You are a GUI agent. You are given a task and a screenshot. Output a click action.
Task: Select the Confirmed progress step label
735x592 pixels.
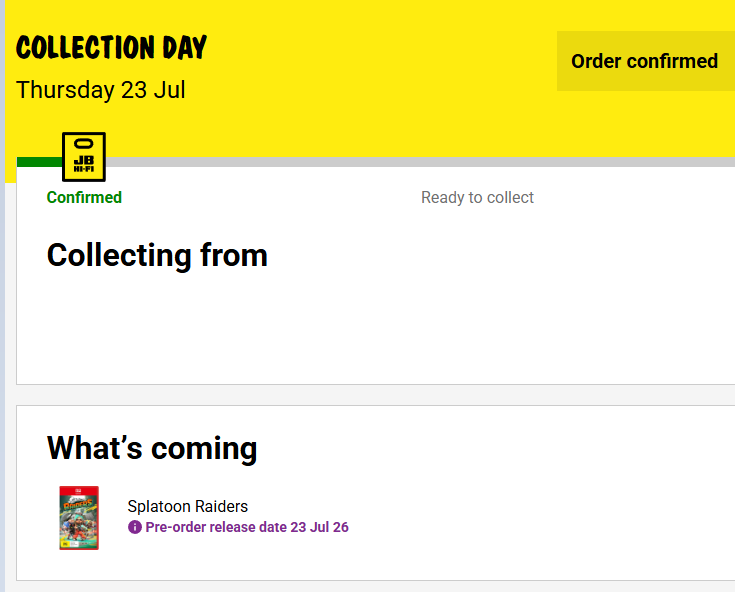click(x=84, y=197)
